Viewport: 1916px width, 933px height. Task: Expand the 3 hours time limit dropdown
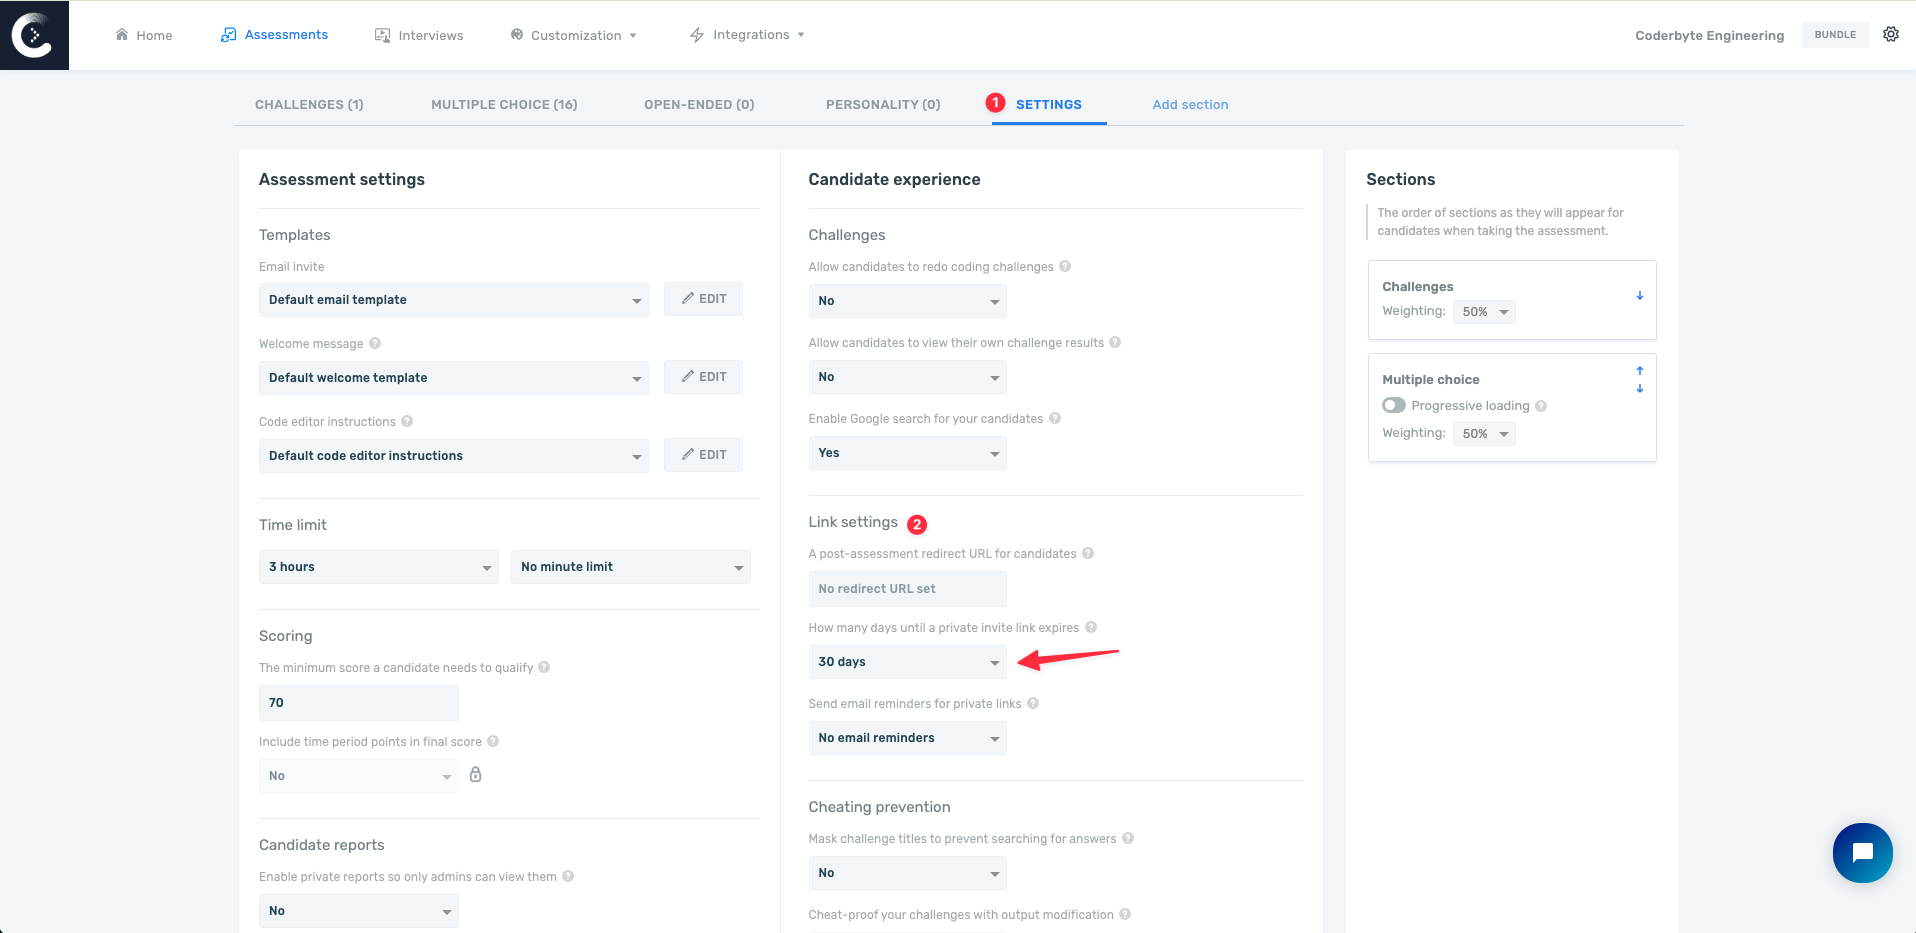pyautogui.click(x=378, y=567)
